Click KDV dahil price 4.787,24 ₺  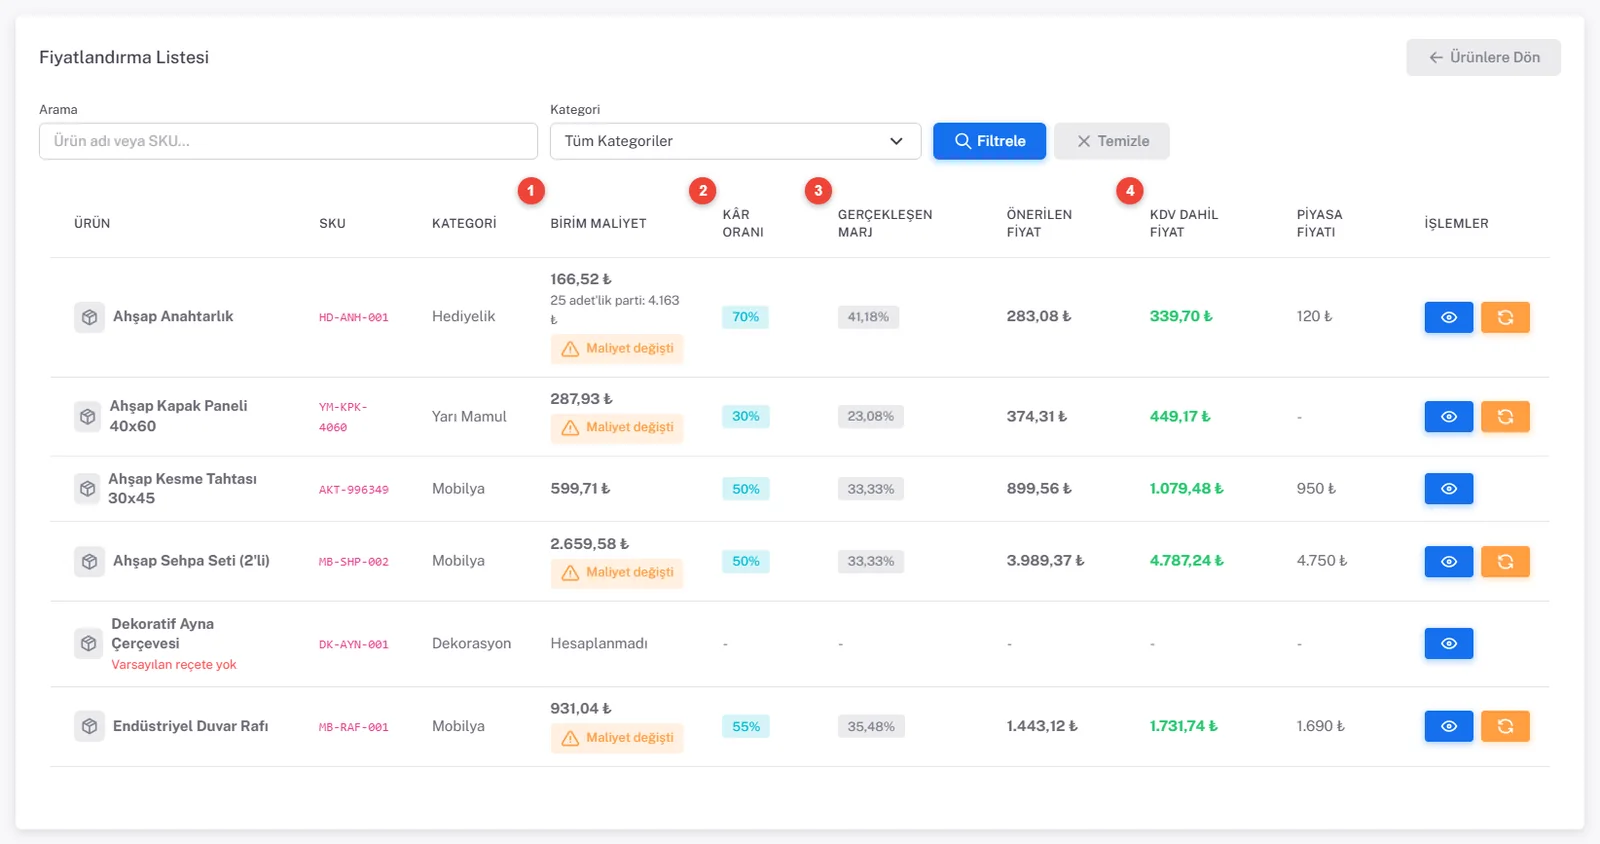pos(1186,561)
